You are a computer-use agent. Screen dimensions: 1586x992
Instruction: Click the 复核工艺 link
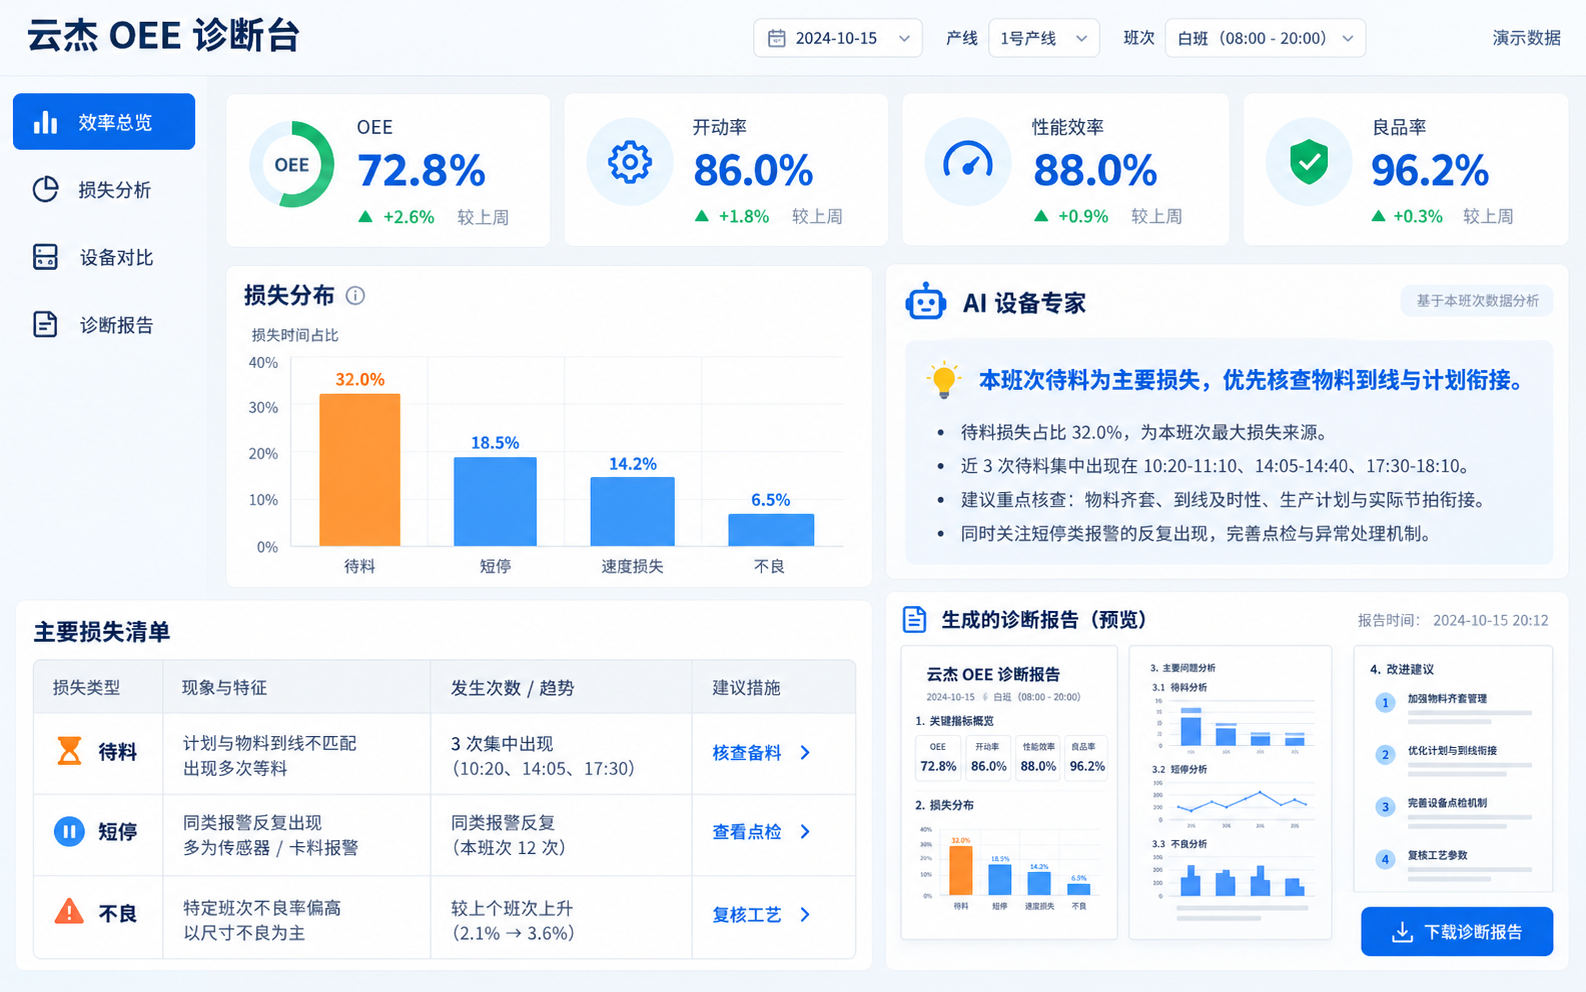(x=747, y=915)
